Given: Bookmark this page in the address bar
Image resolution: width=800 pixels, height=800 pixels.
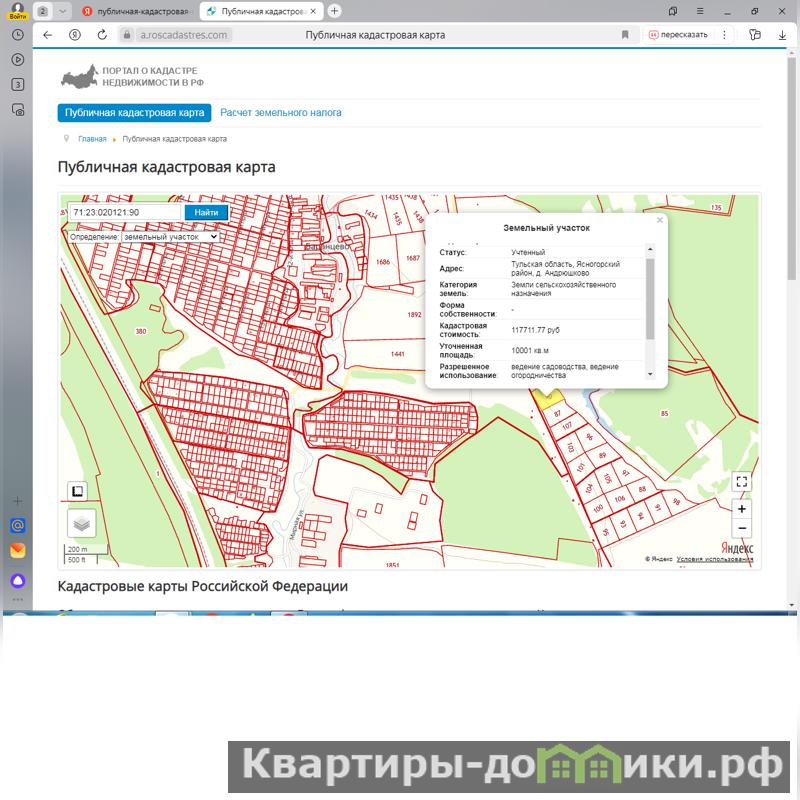Looking at the screenshot, I should click(x=625, y=34).
